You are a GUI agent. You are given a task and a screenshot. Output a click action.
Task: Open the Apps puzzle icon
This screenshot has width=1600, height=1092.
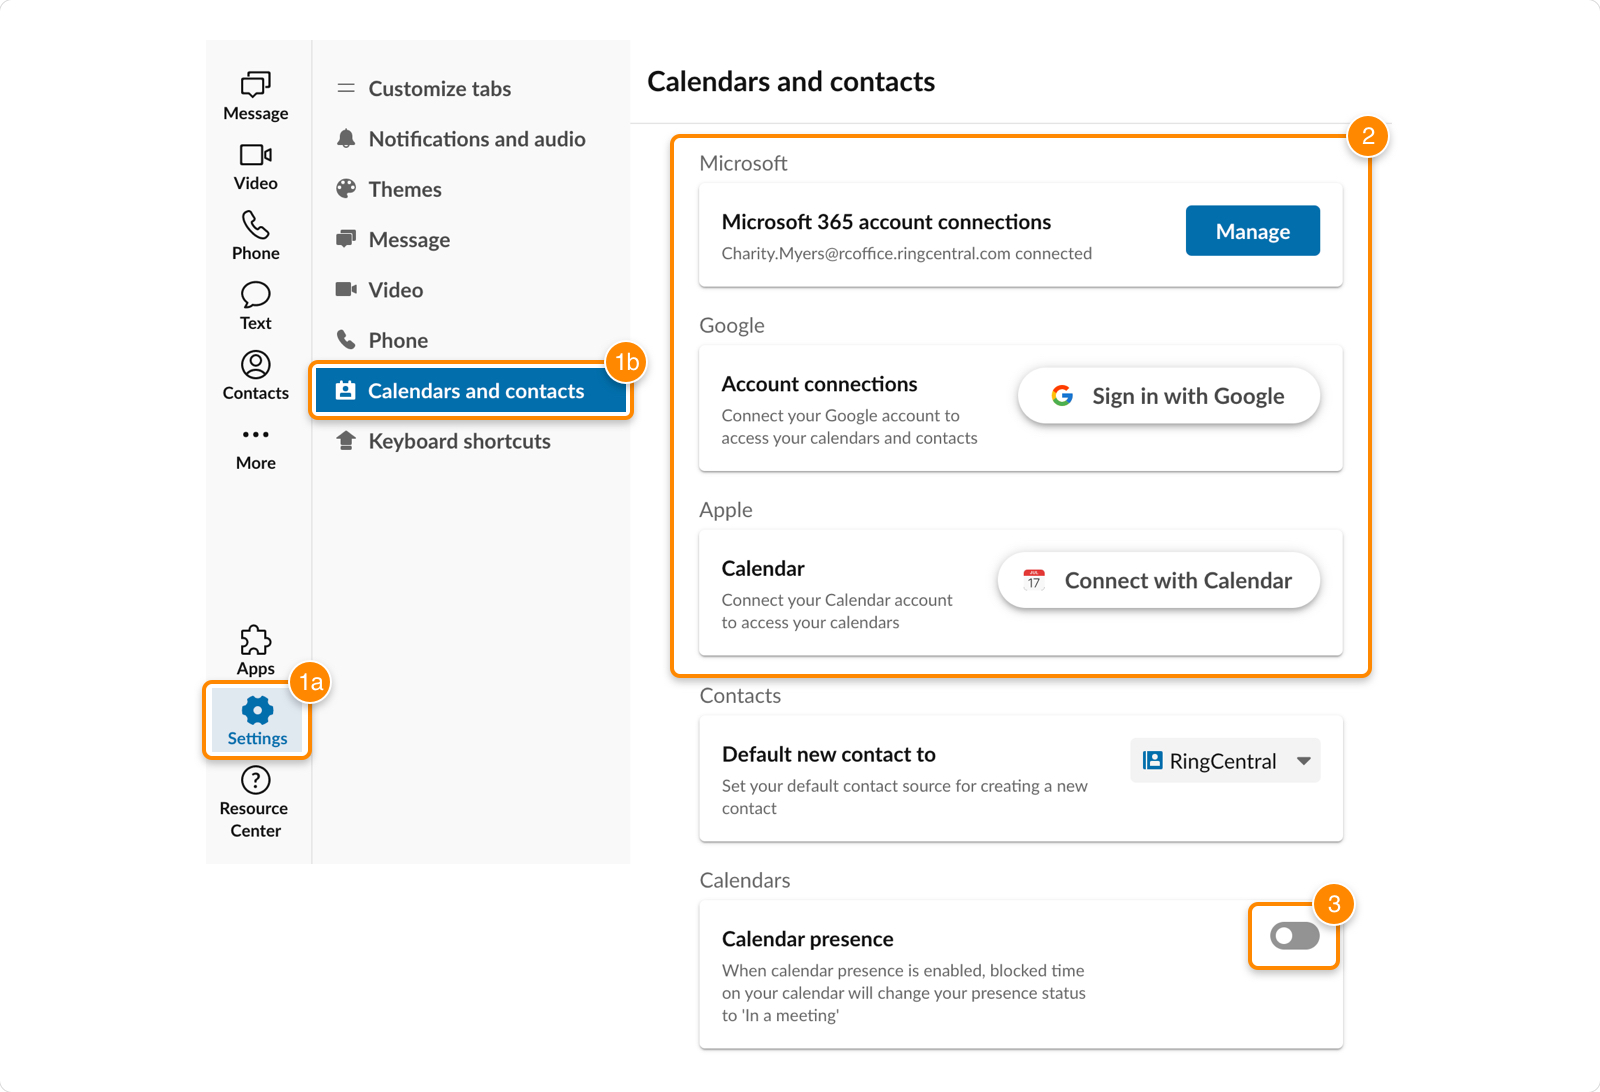pos(255,642)
